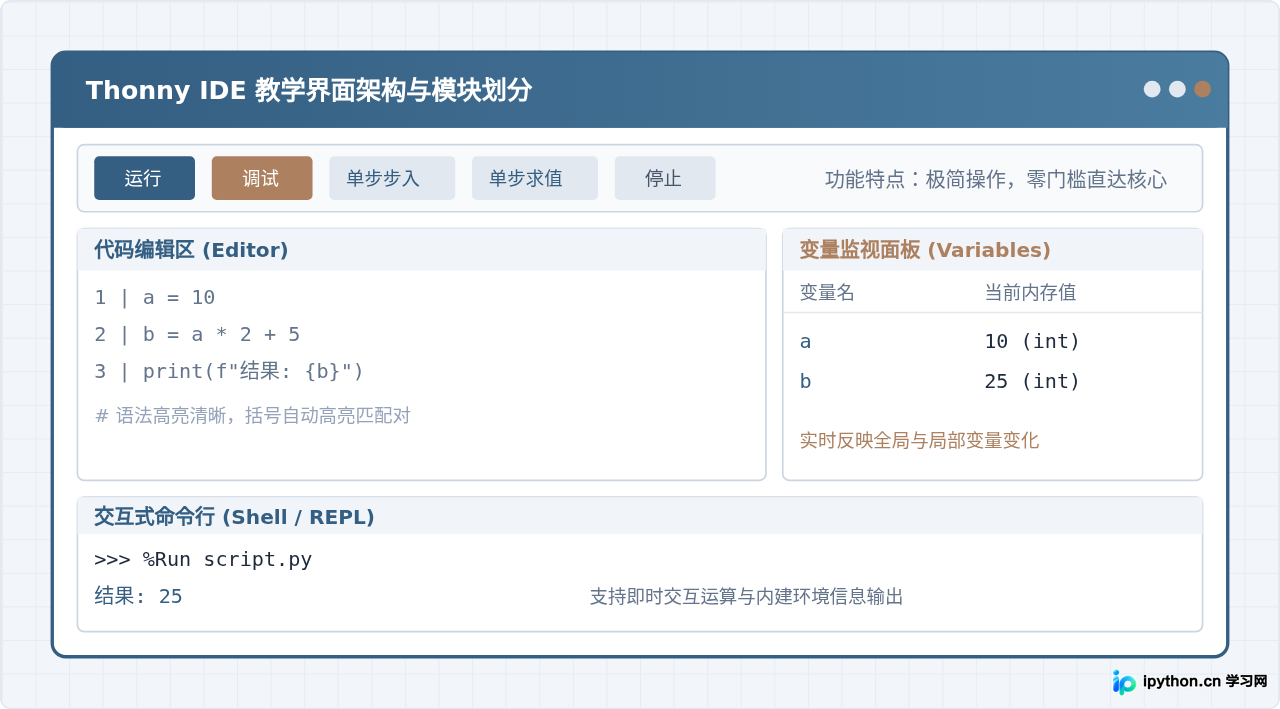The width and height of the screenshot is (1280, 709).
Task: Click the 变量名 column header
Action: tap(827, 293)
